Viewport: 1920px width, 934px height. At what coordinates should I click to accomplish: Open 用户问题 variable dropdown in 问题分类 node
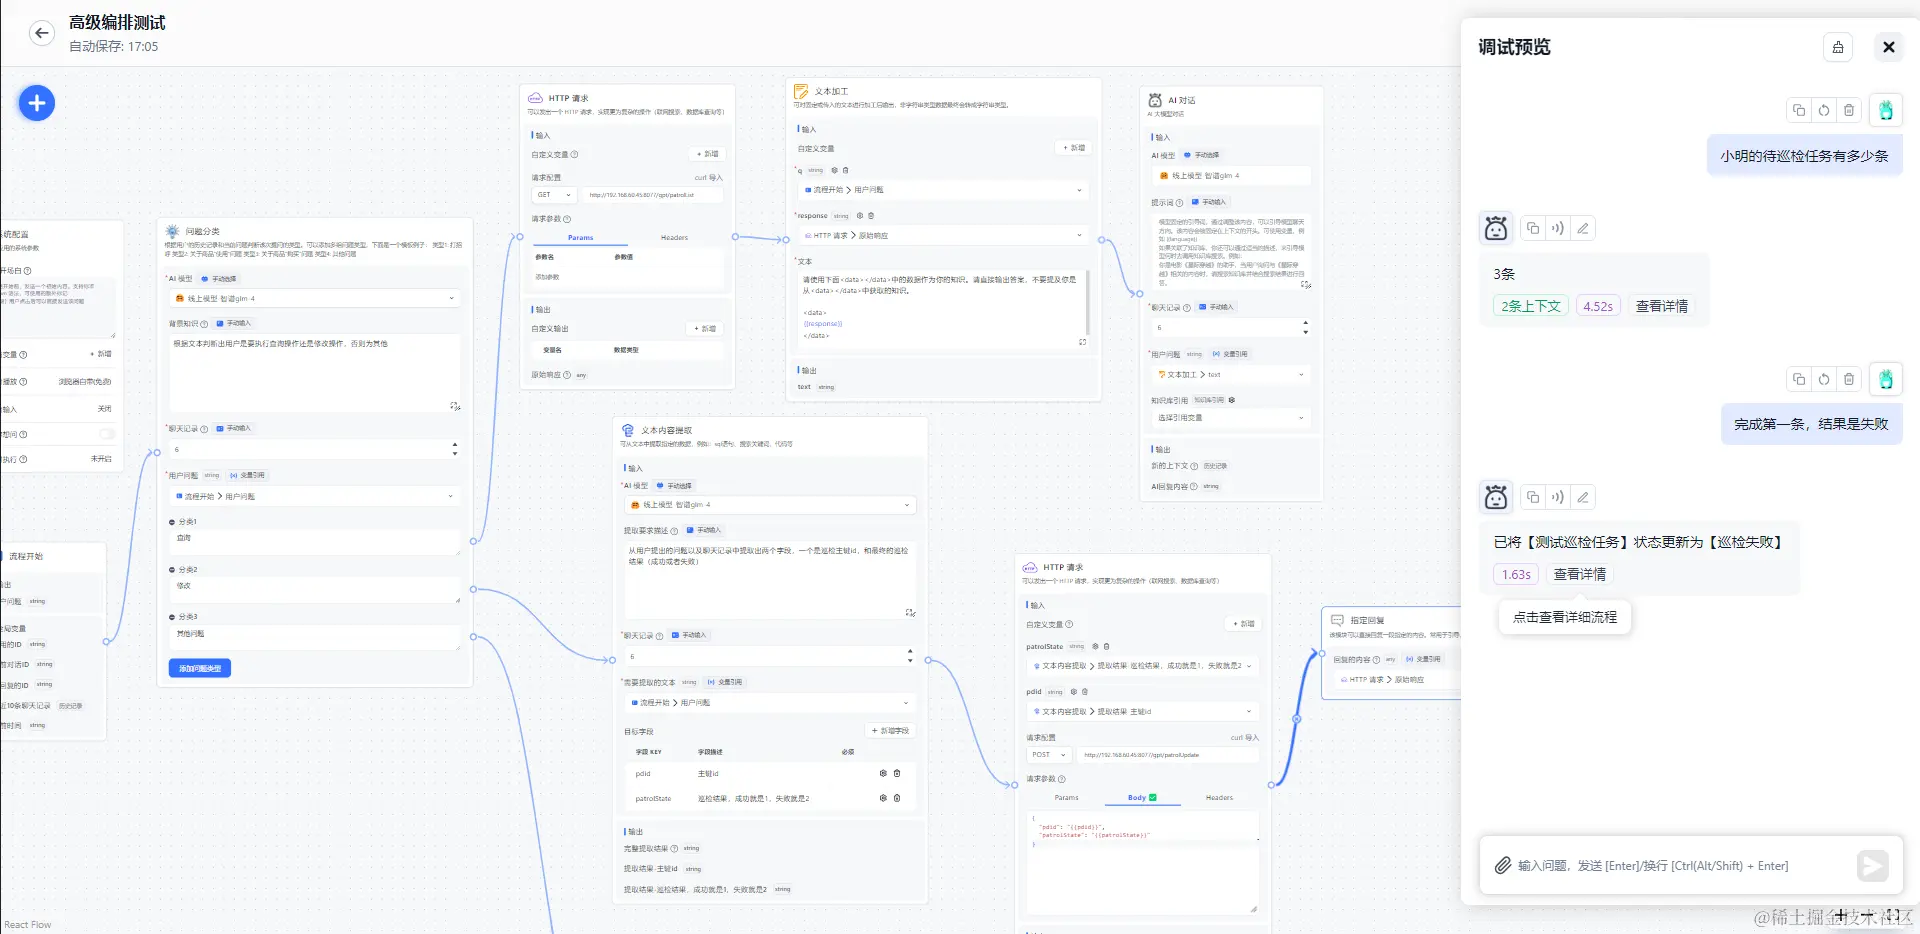314,496
